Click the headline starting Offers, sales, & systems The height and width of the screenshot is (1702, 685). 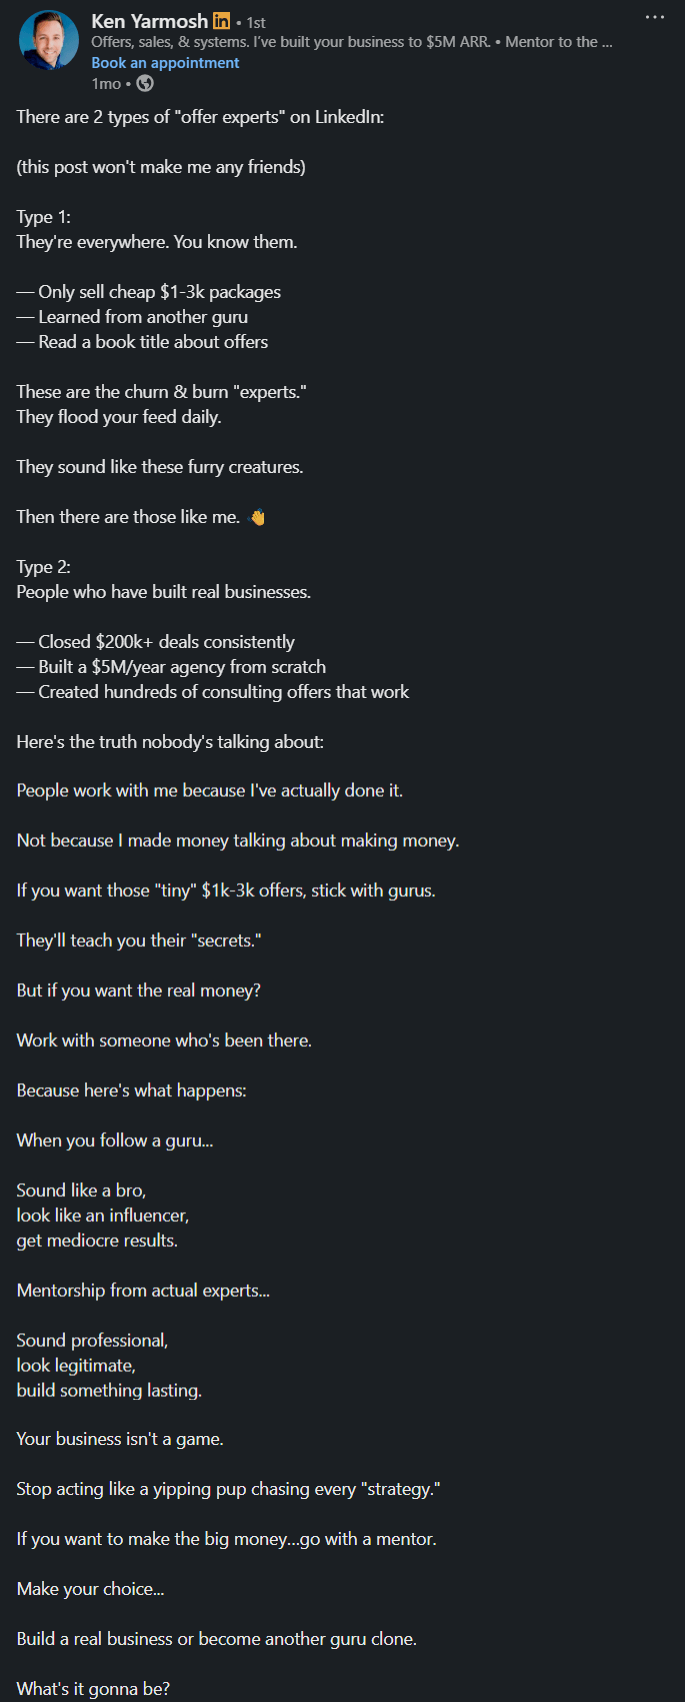coord(352,42)
